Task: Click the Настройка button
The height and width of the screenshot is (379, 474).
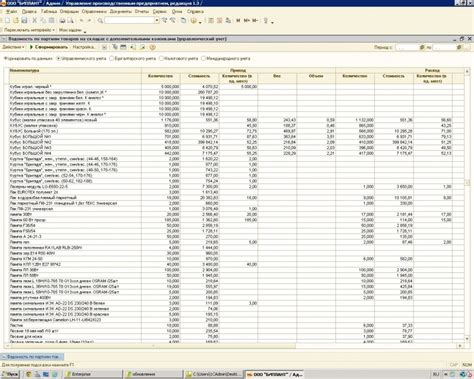Action: (x=84, y=47)
